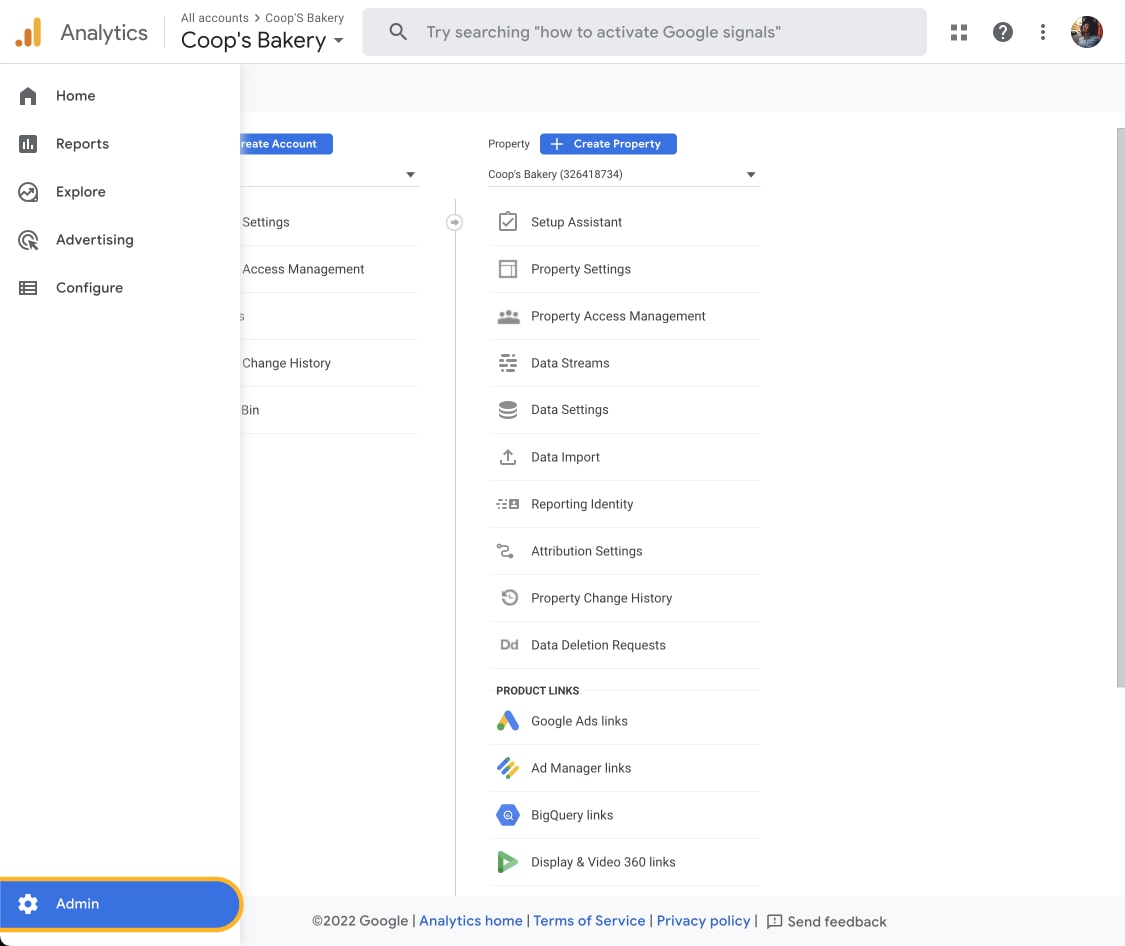Screen dimensions: 1125x946
Task: Click the Setup Assistant checkbox icon
Action: (x=508, y=222)
